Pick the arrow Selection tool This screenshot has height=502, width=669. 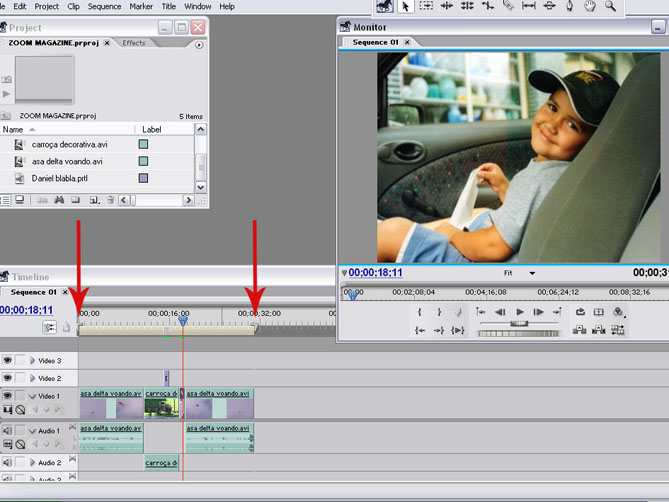[406, 6]
